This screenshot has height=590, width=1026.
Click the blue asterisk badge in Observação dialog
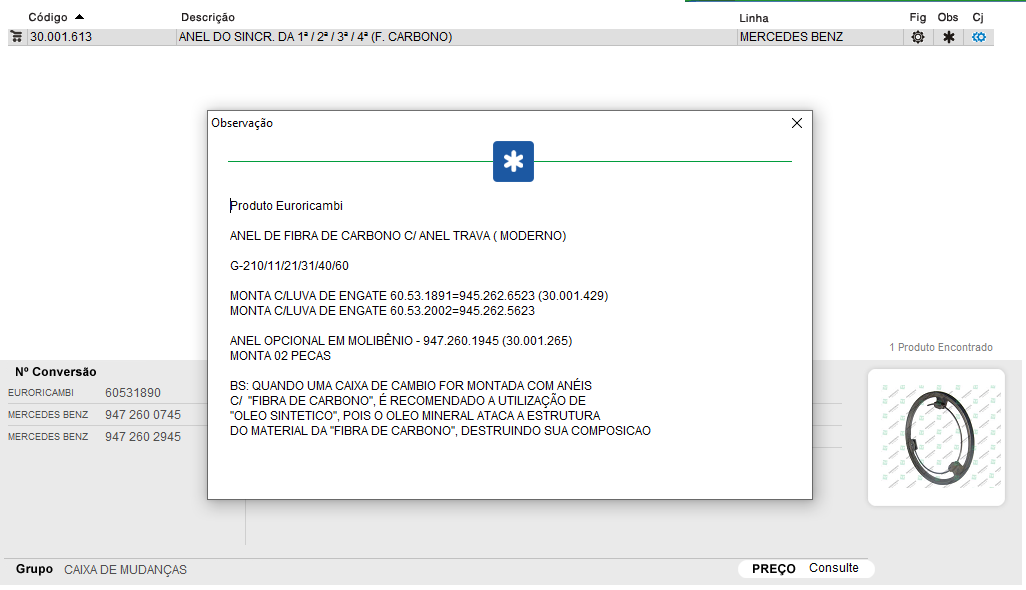(x=513, y=162)
